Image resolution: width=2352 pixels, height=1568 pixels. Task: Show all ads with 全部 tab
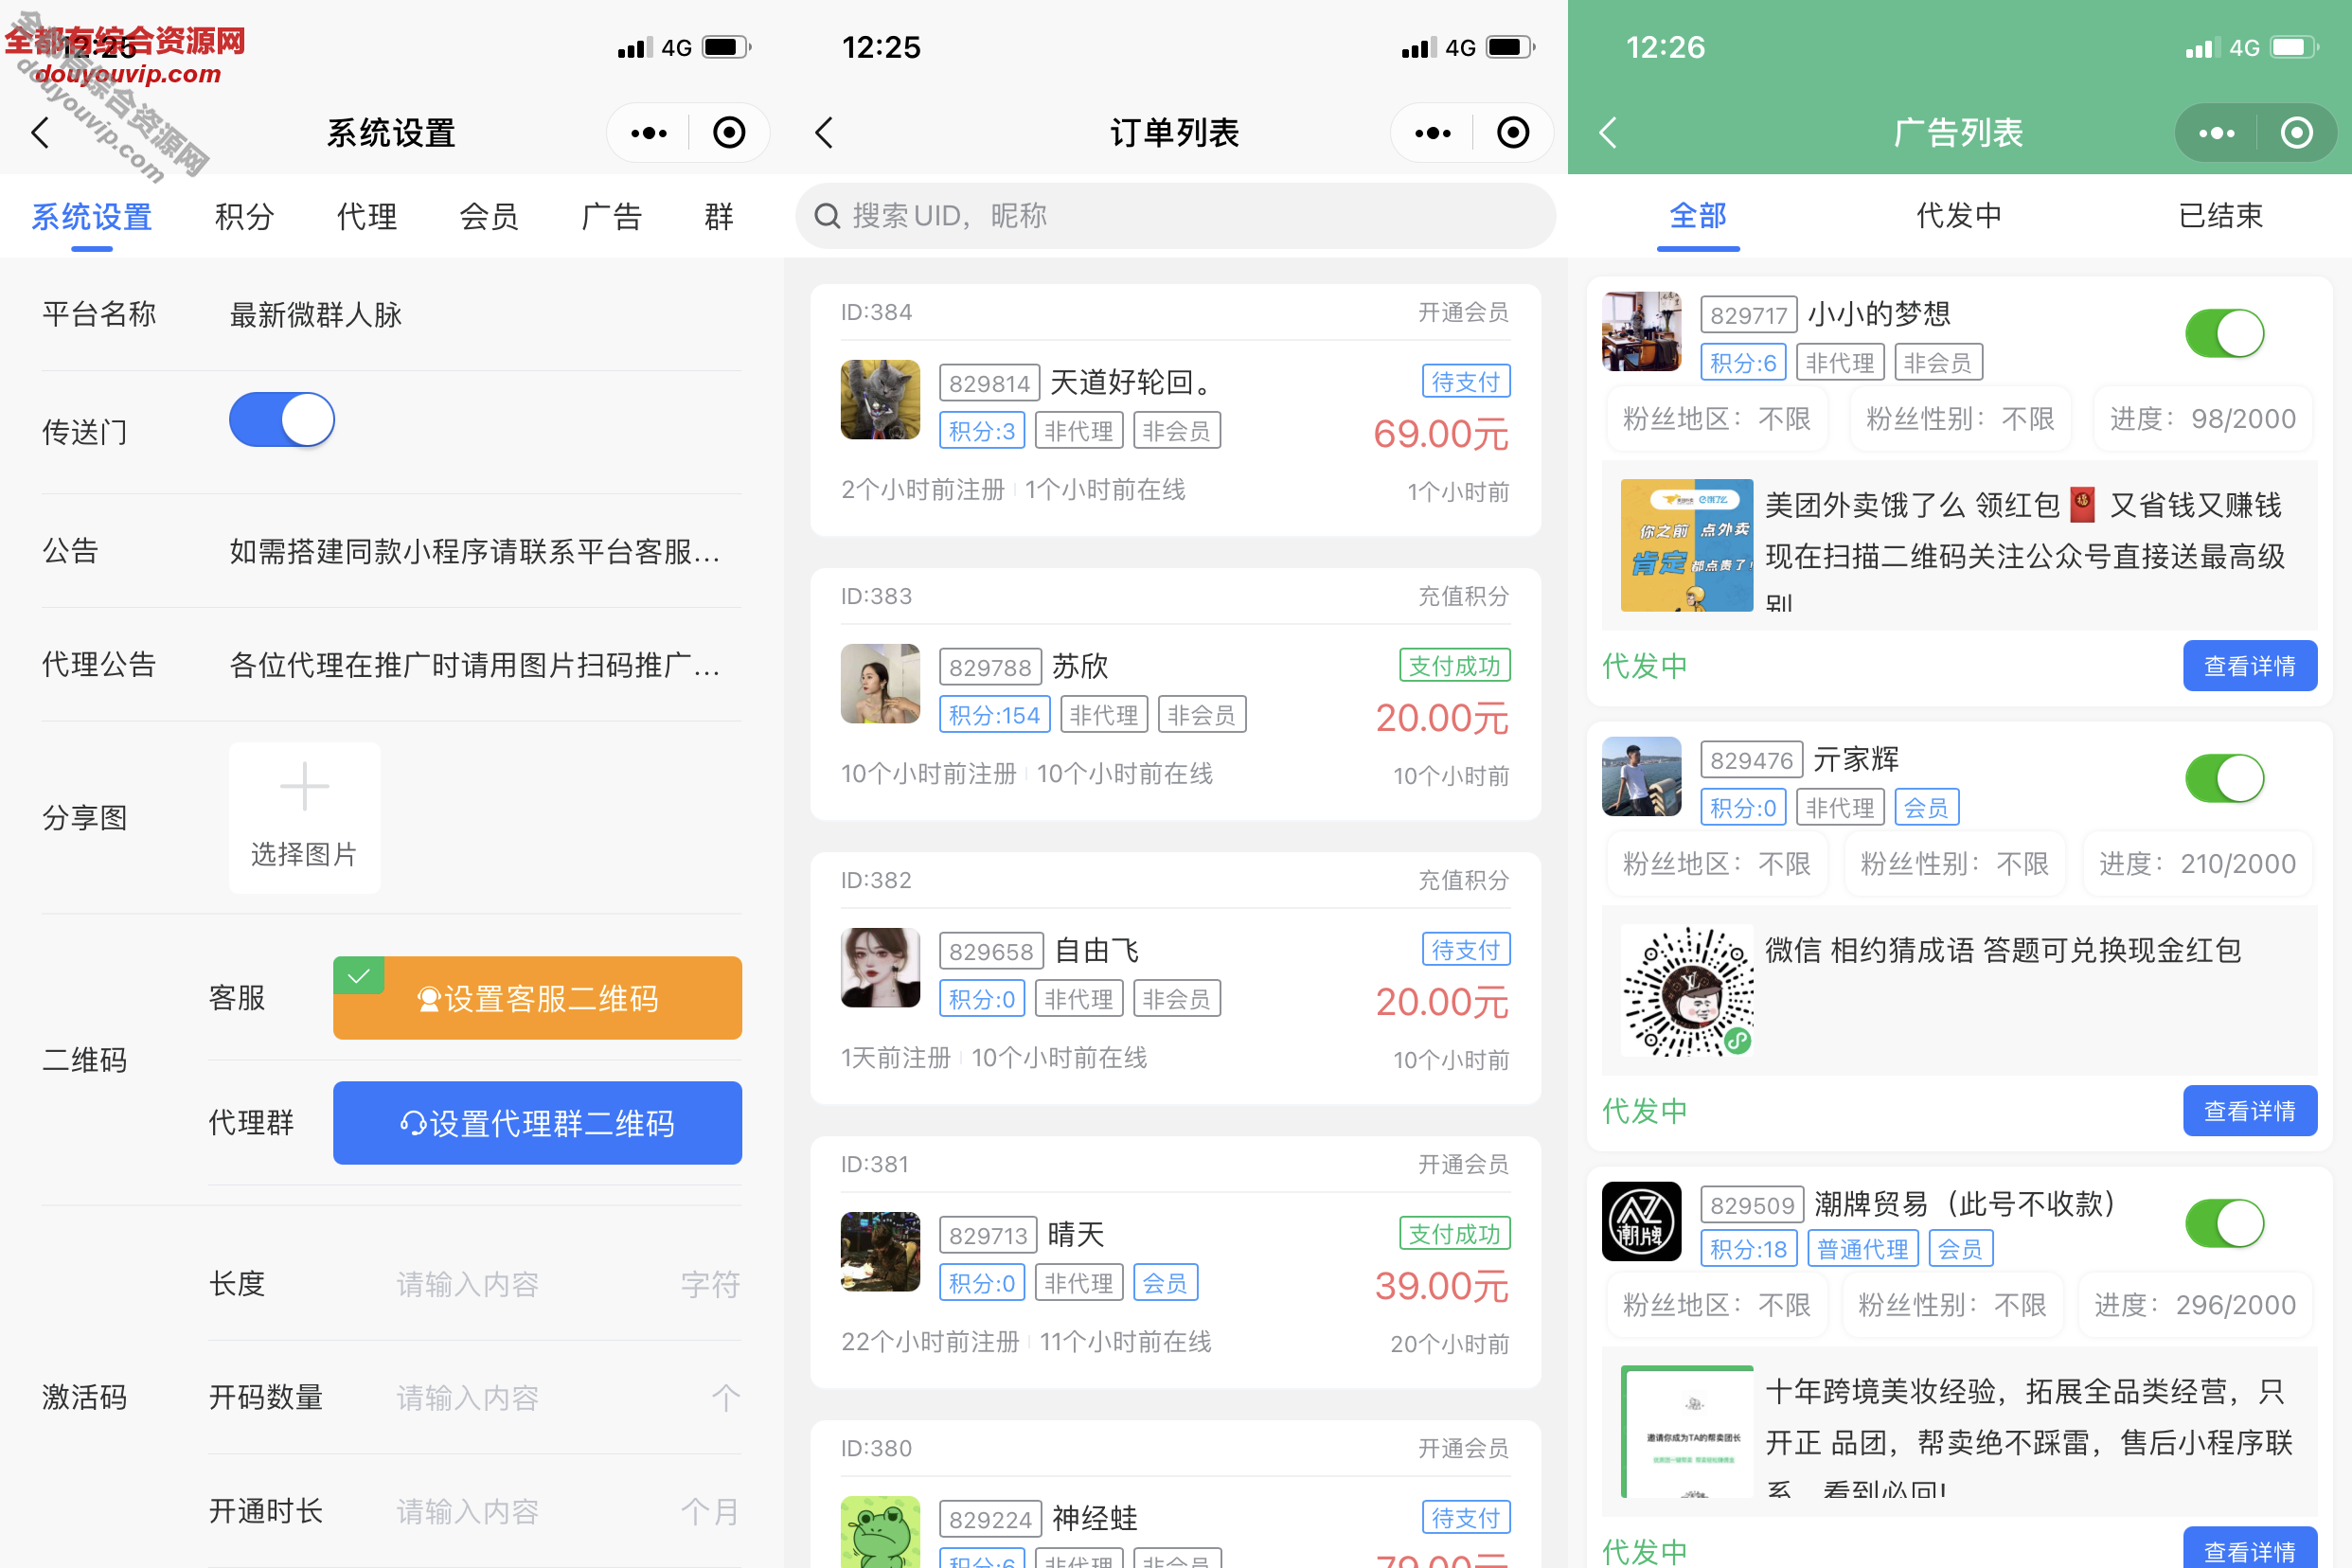click(x=1698, y=216)
